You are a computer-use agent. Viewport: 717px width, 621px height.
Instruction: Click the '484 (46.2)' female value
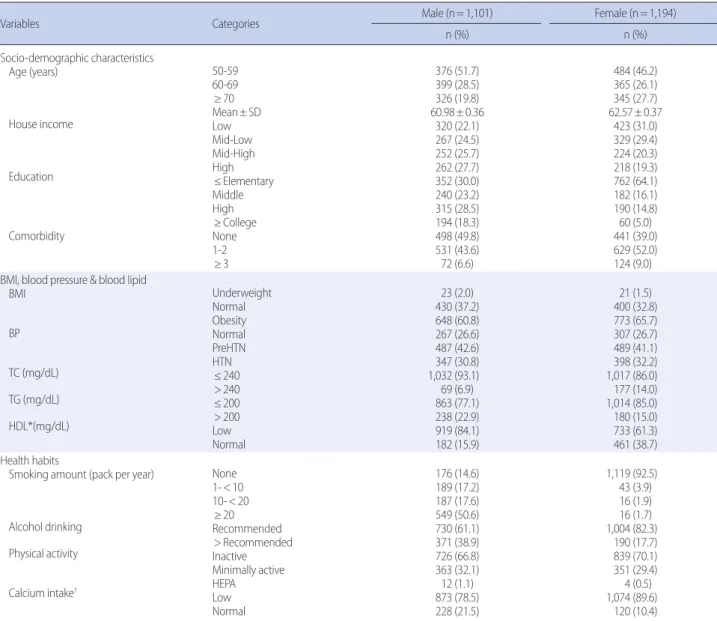coord(635,71)
